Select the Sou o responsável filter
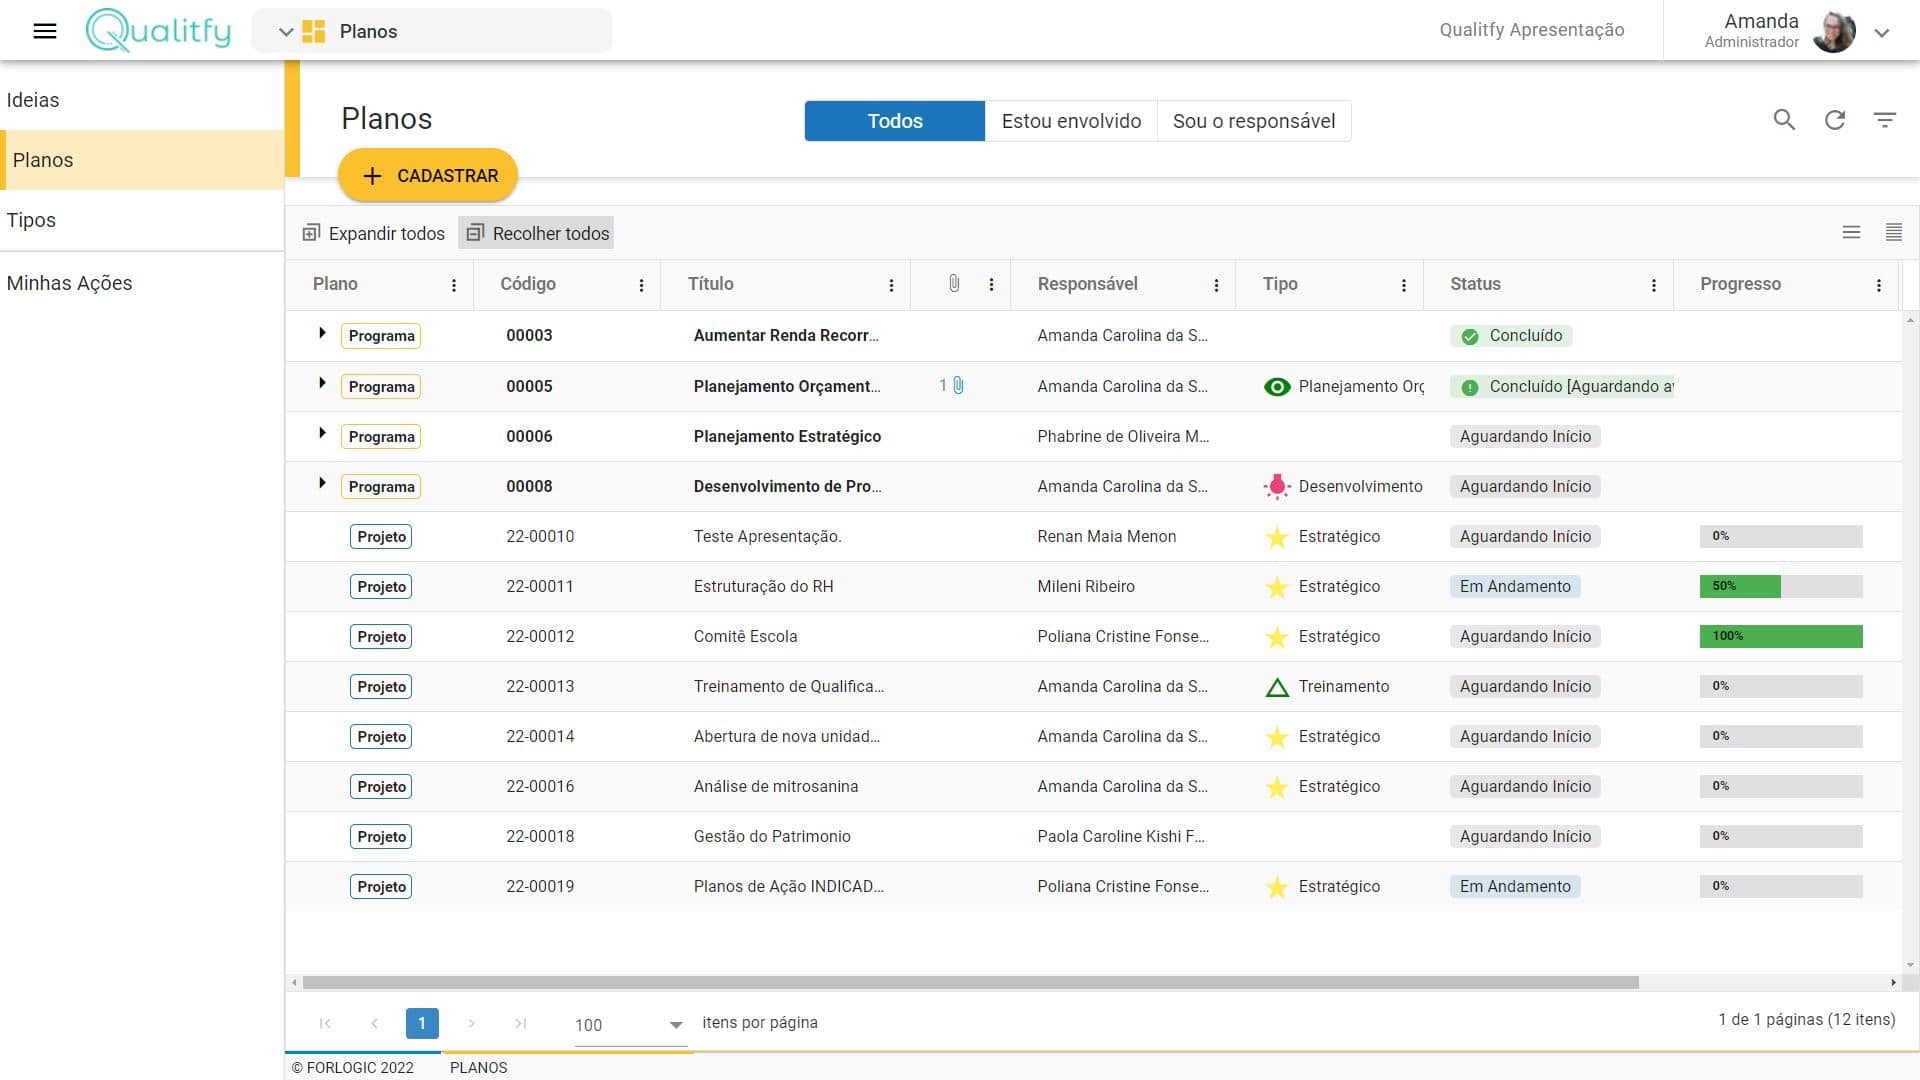Screen dimensions: 1920x1080 [1253, 121]
